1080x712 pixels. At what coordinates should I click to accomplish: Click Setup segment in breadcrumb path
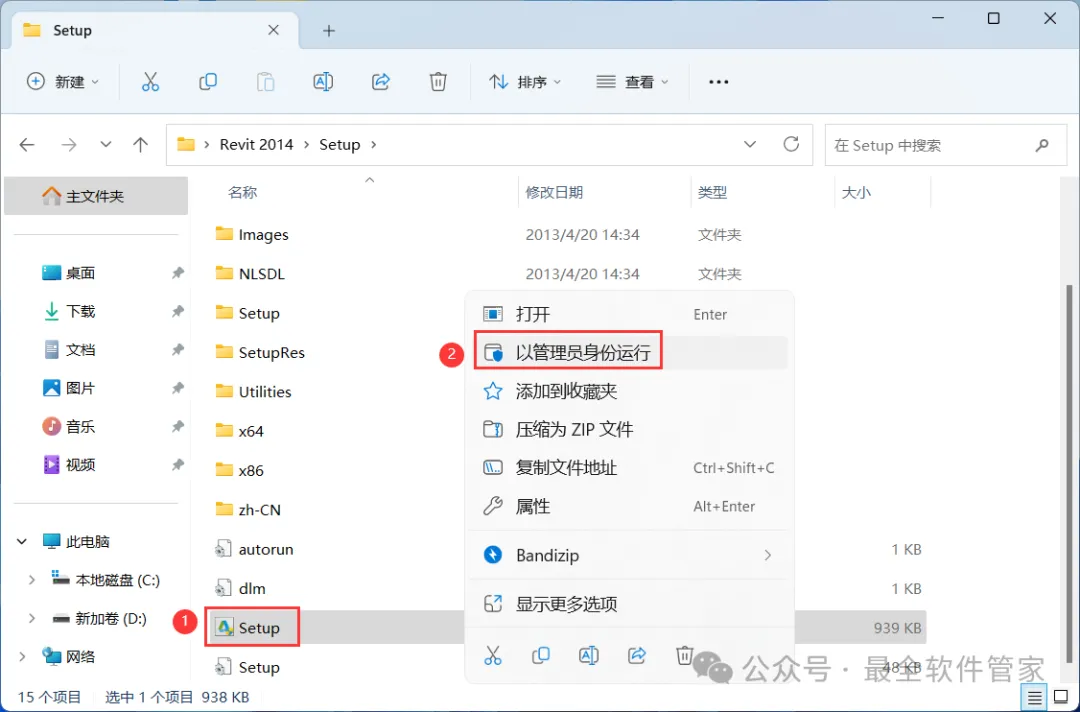(340, 145)
